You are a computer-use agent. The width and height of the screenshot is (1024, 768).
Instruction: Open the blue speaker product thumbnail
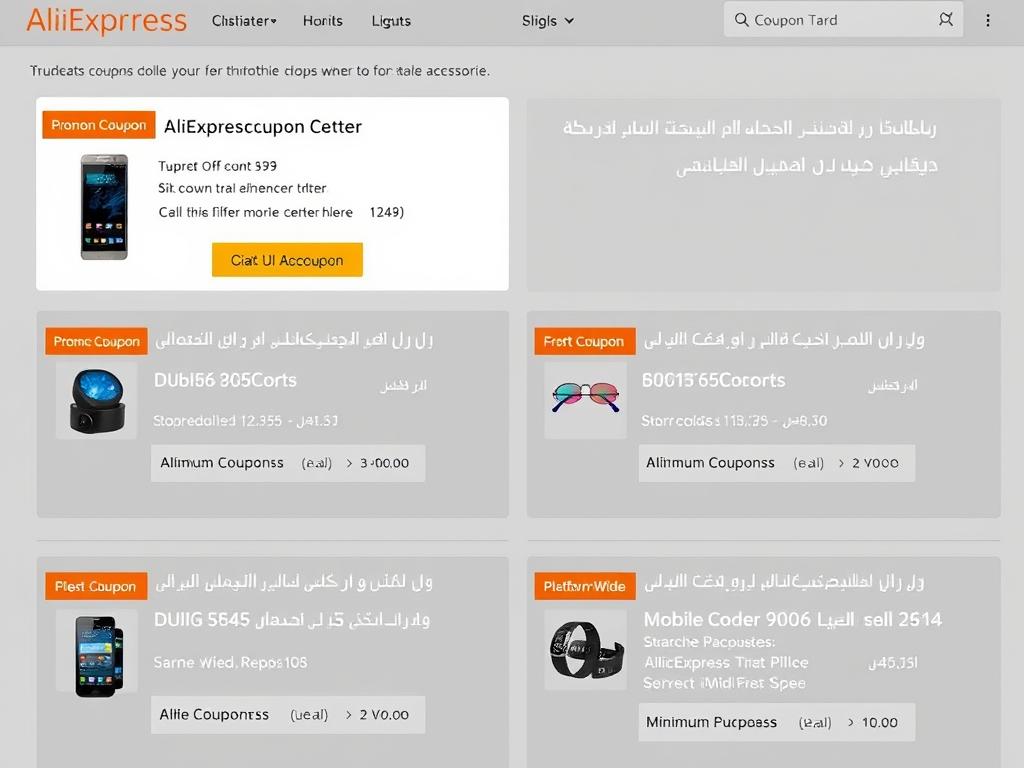point(97,401)
